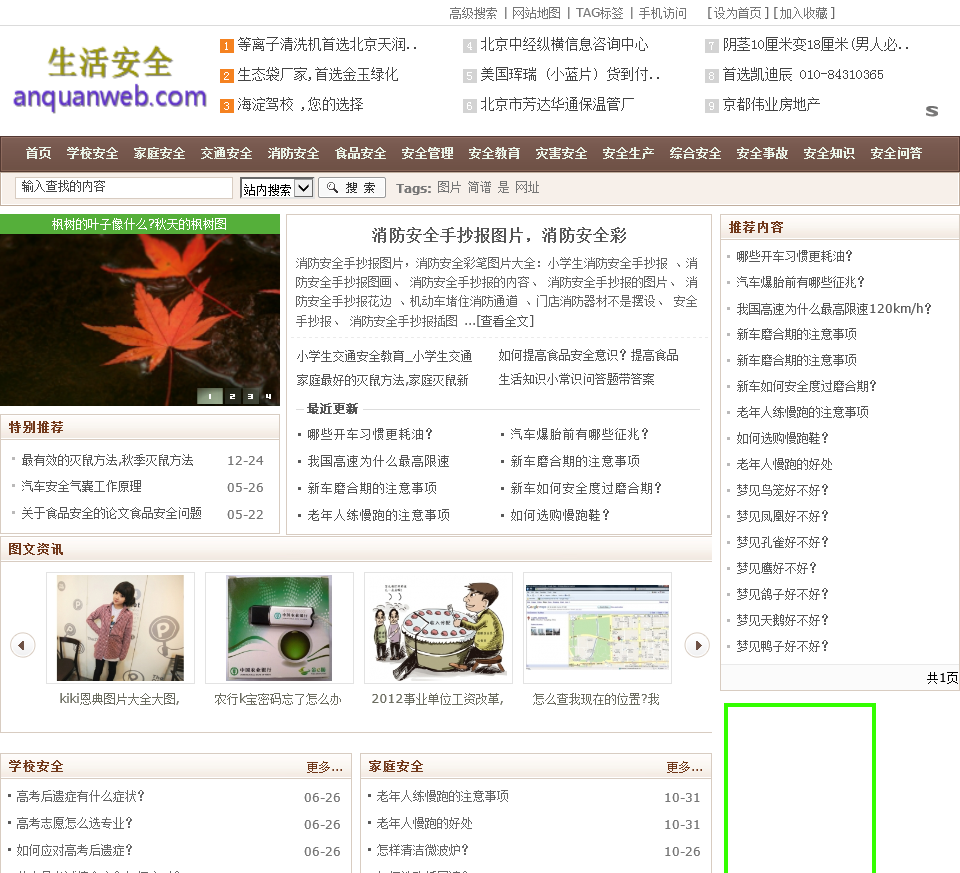
Task: Open the 怎么查我现在的位置 map thumbnail
Action: (598, 628)
